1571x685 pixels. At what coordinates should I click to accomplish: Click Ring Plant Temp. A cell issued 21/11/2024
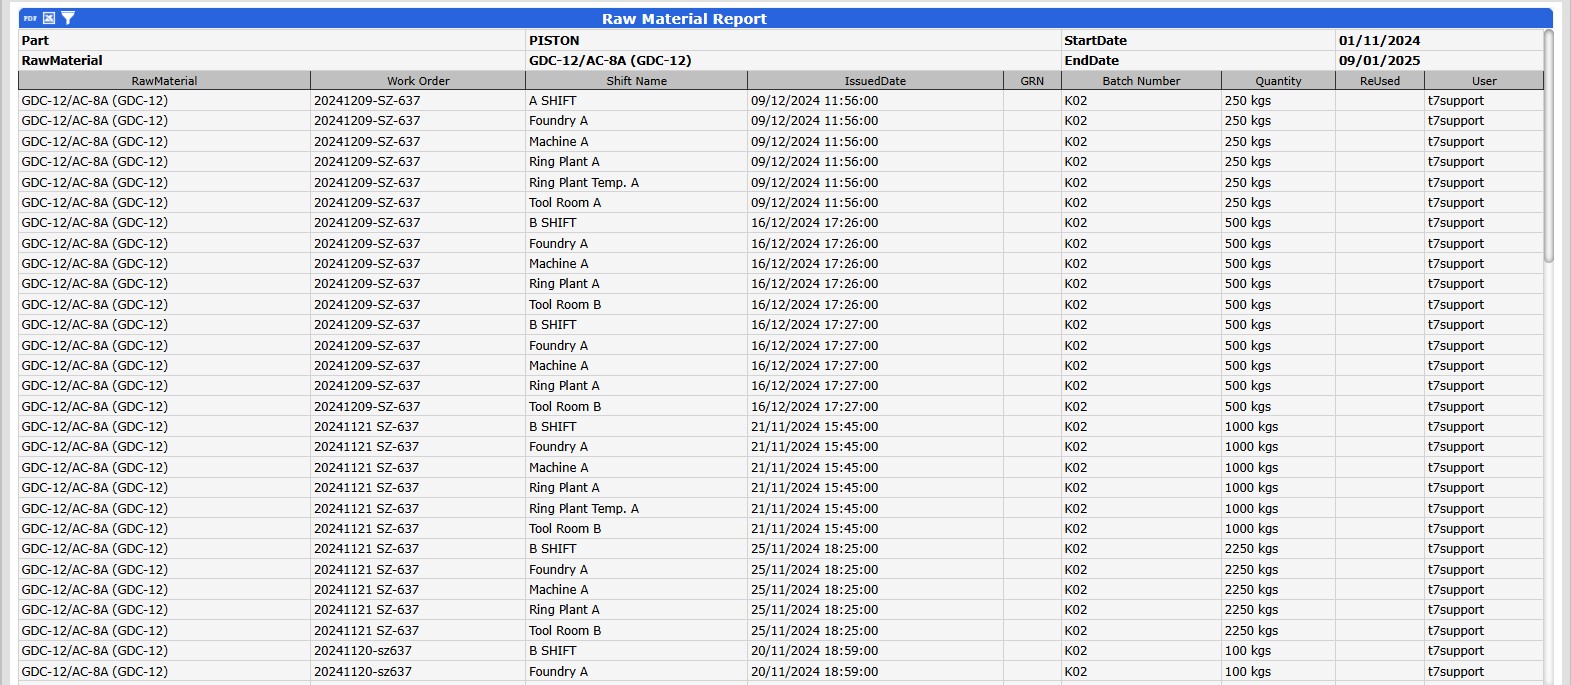click(x=635, y=509)
